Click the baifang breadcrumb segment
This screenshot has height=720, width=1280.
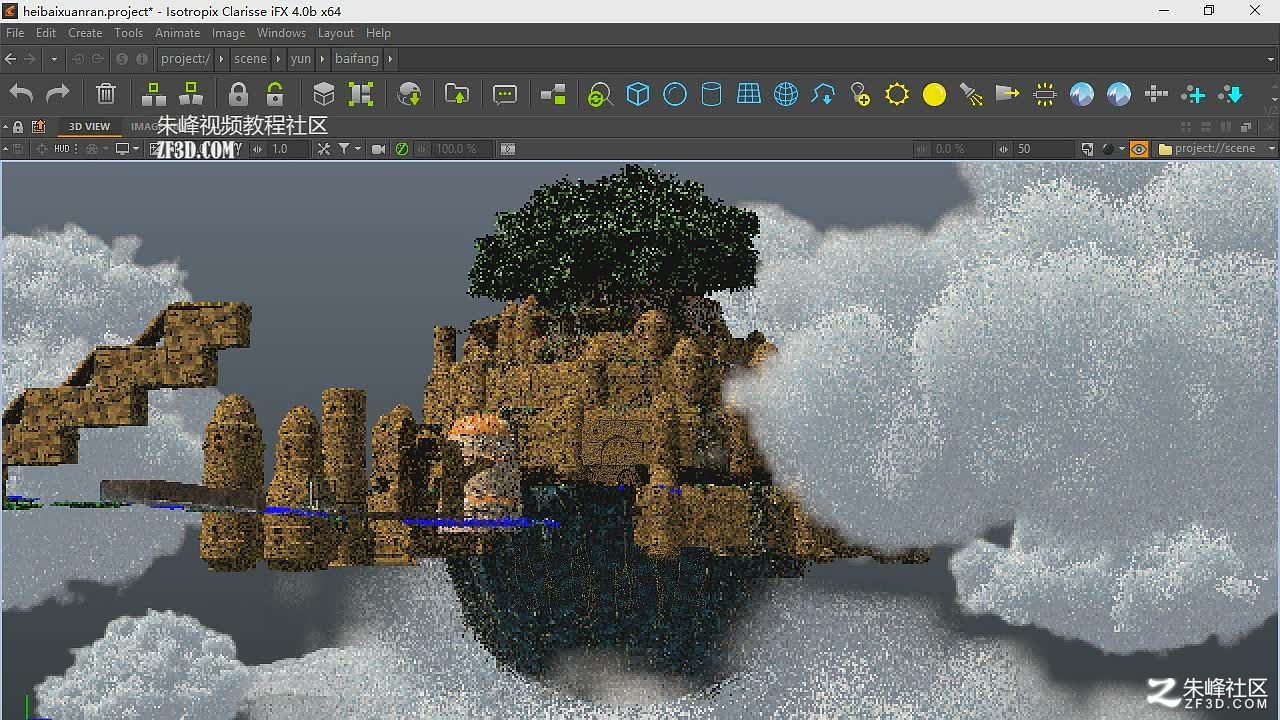pyautogui.click(x=357, y=59)
